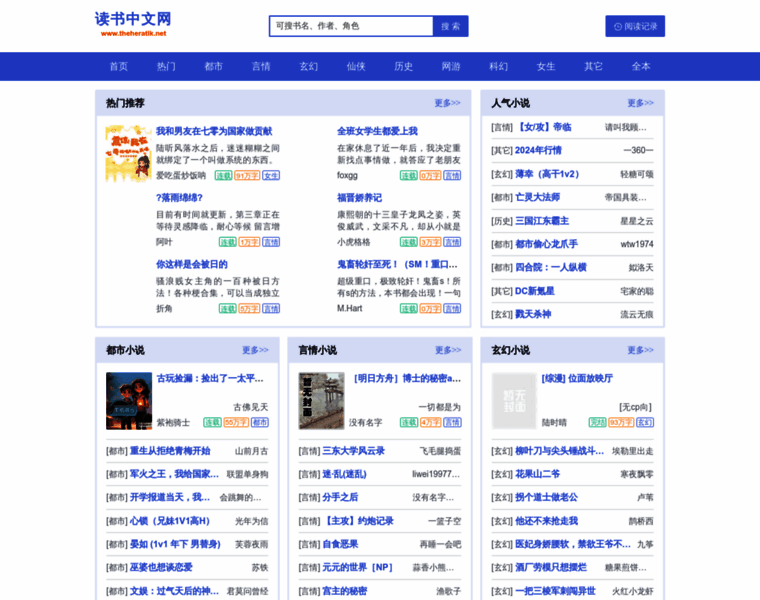Expand 更多 in 热门推荐 section
Image resolution: width=760 pixels, height=600 pixels.
[x=447, y=103]
